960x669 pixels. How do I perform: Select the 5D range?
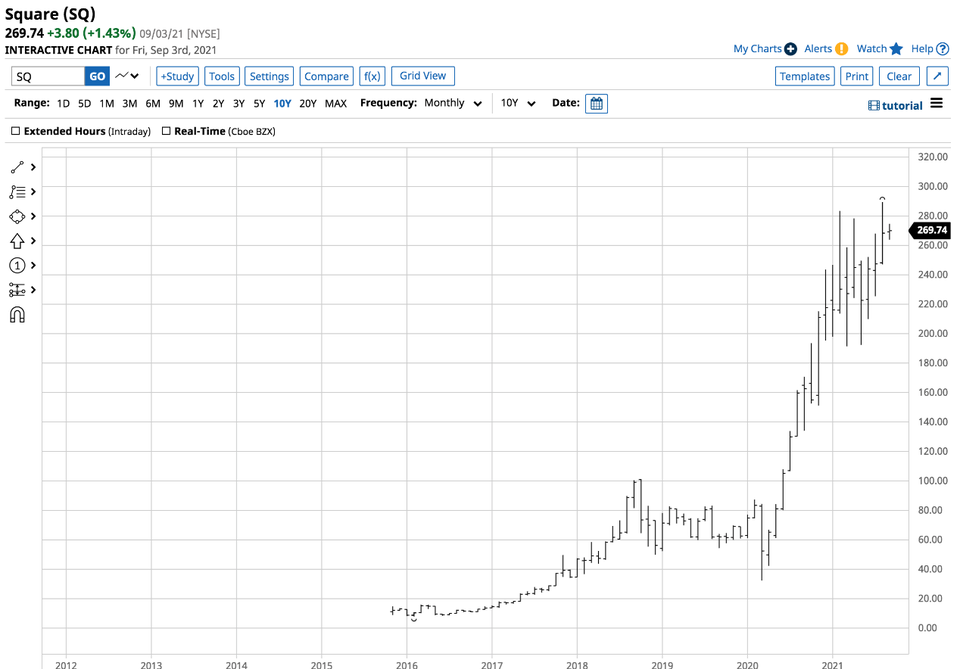coord(84,103)
